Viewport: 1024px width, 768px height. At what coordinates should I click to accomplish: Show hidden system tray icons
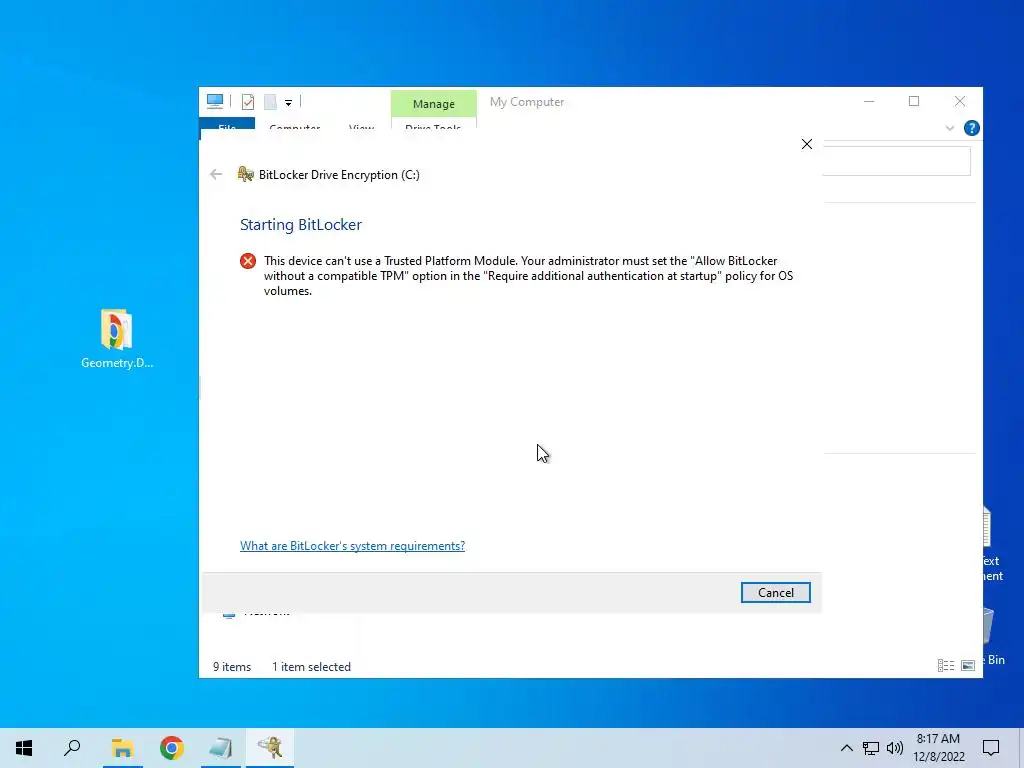tap(846, 748)
